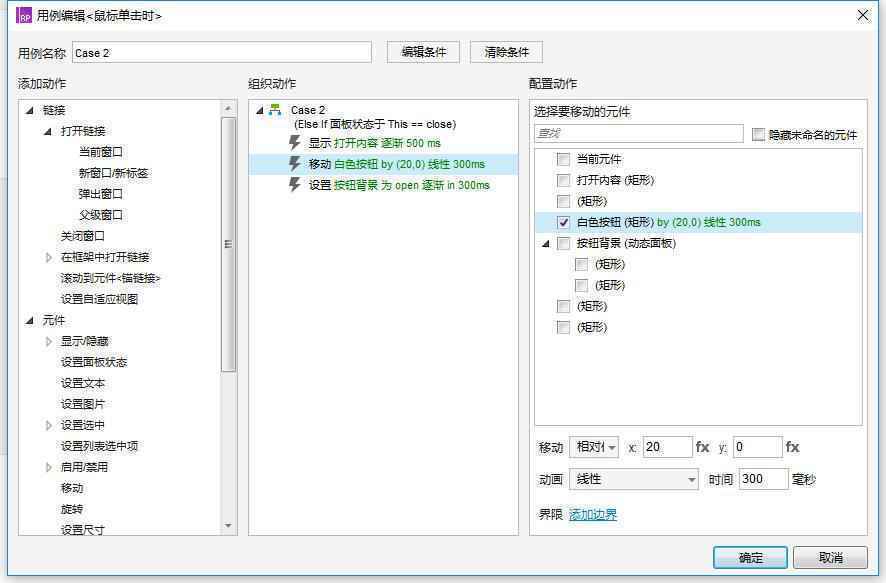Viewport: 886px width, 583px height.
Task: Confirm changes with the 确定 button
Action: tap(749, 558)
